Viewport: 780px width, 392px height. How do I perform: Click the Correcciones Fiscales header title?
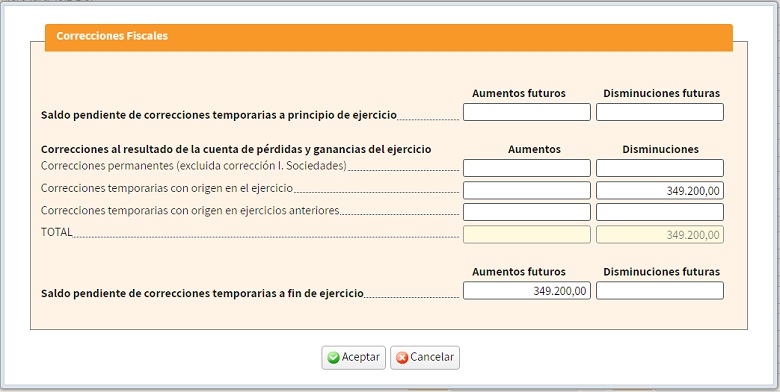[x=112, y=36]
